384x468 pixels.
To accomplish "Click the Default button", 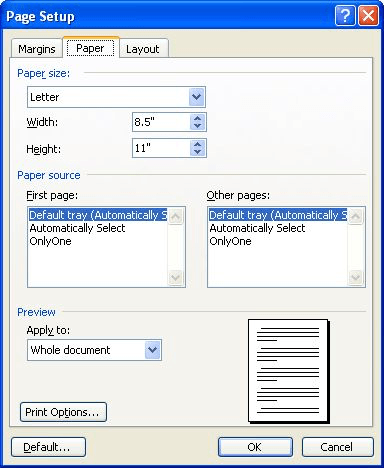I will pyautogui.click(x=48, y=447).
